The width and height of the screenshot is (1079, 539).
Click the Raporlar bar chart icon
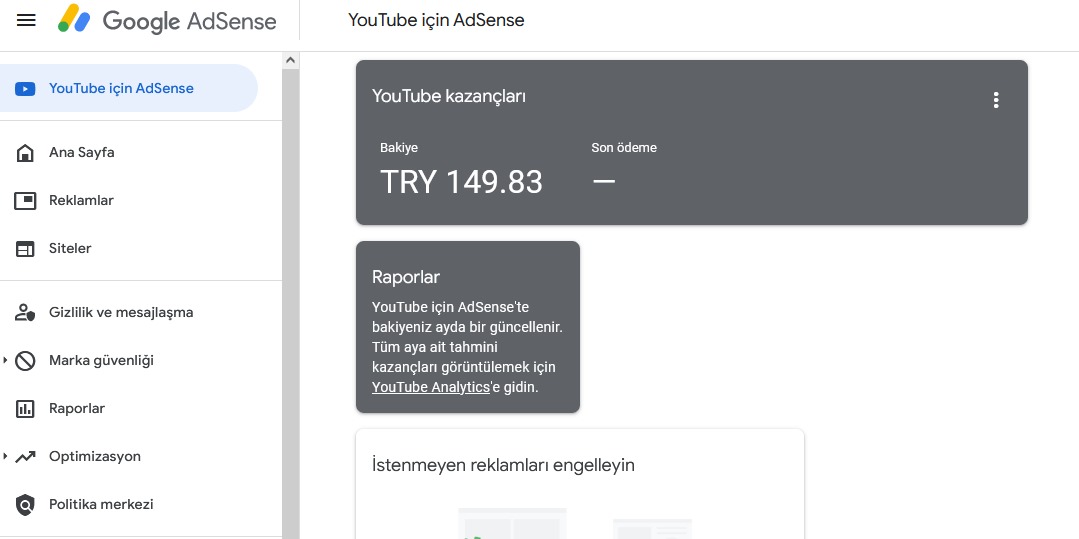pyautogui.click(x=25, y=409)
